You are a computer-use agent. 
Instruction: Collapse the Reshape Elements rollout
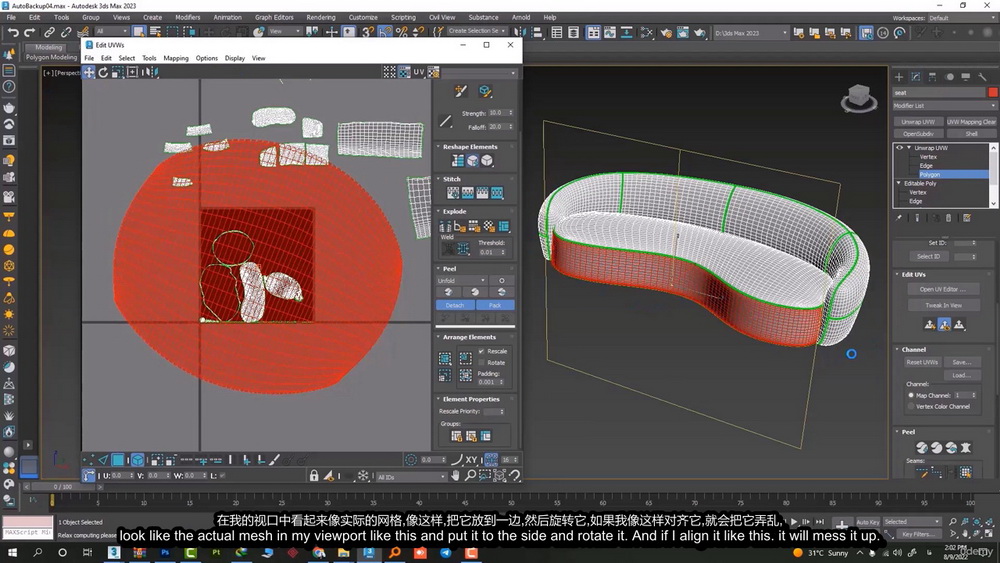[x=470, y=147]
